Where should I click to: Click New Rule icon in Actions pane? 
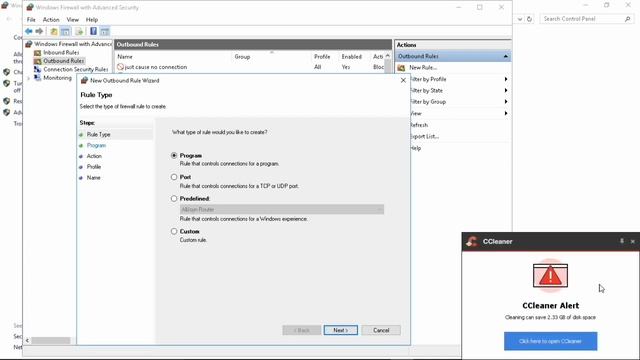(x=401, y=68)
